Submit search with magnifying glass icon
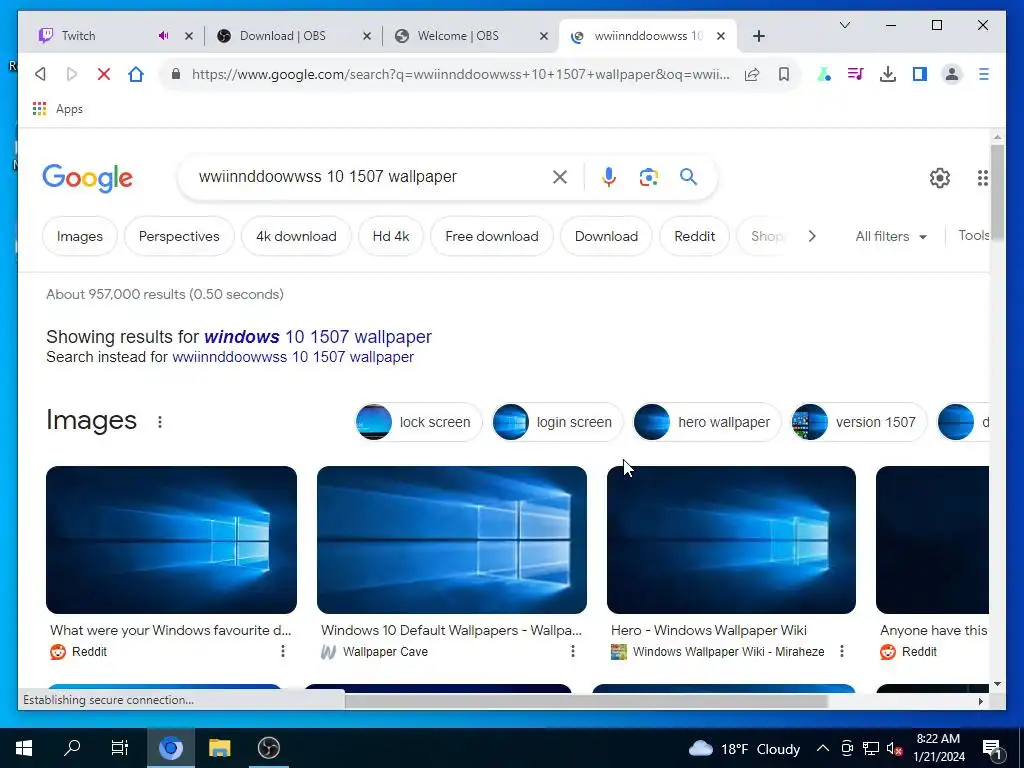The width and height of the screenshot is (1024, 768). (688, 176)
